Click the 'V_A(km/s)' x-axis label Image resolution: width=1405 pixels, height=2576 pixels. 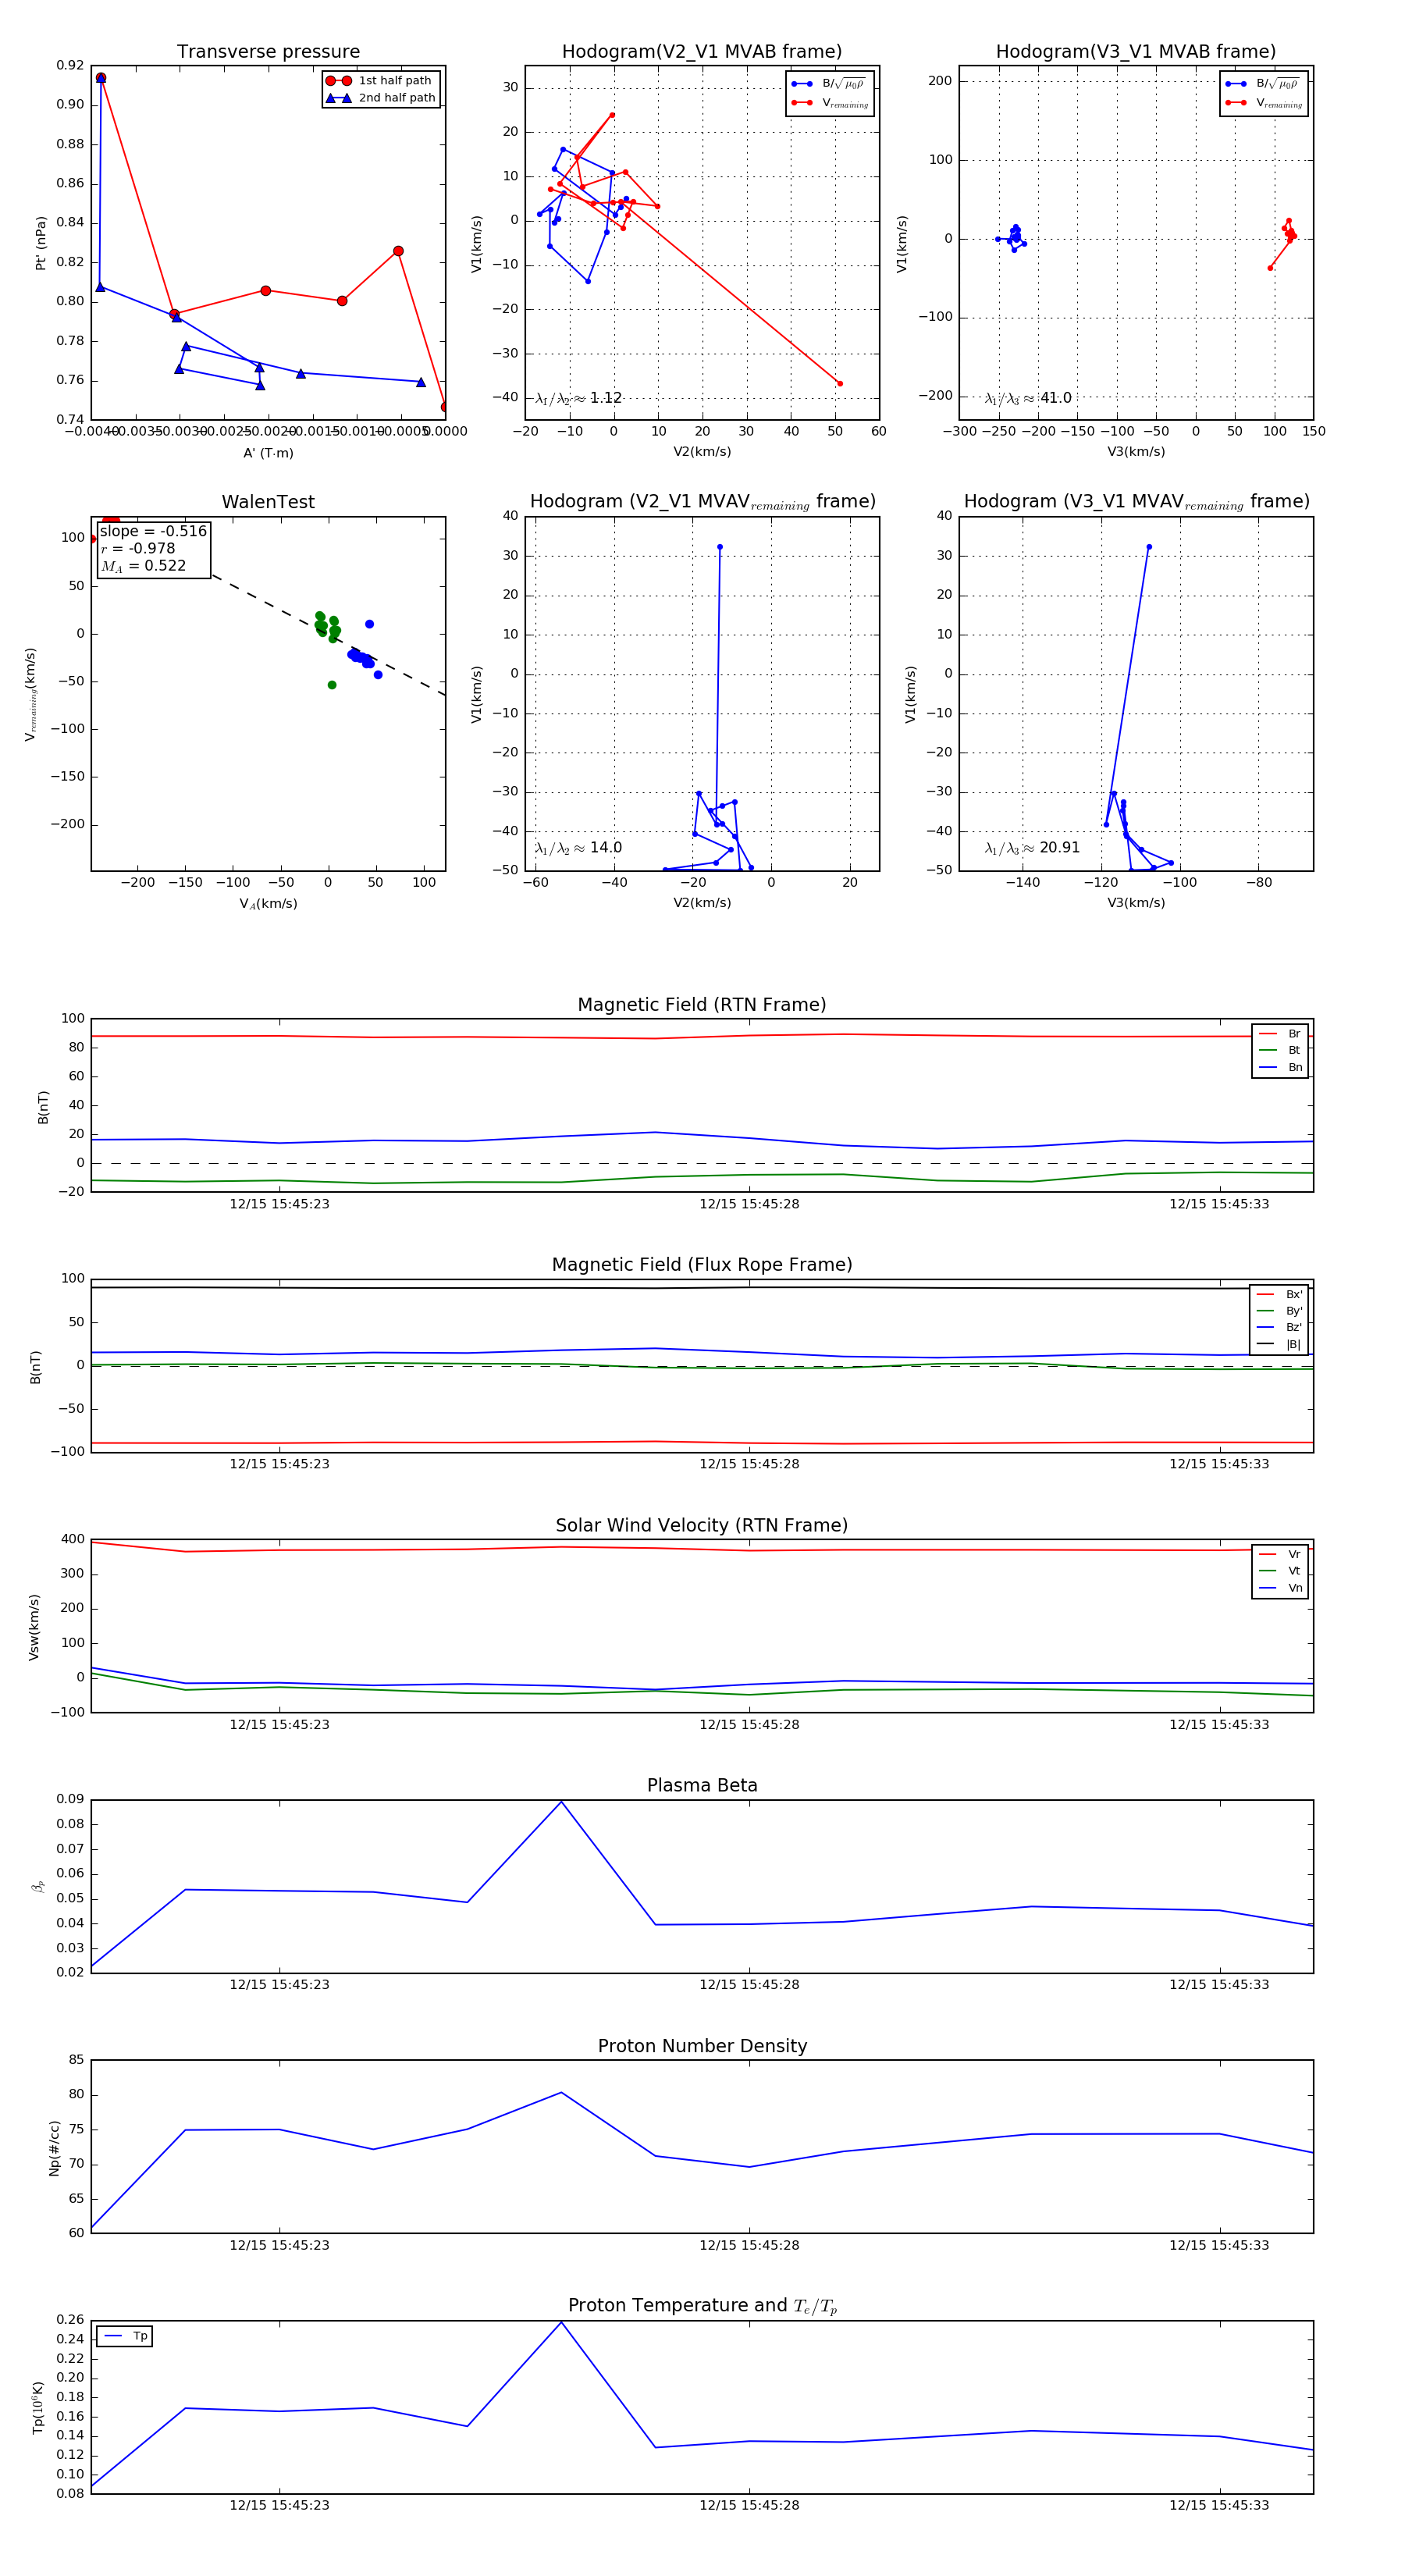coord(268,903)
